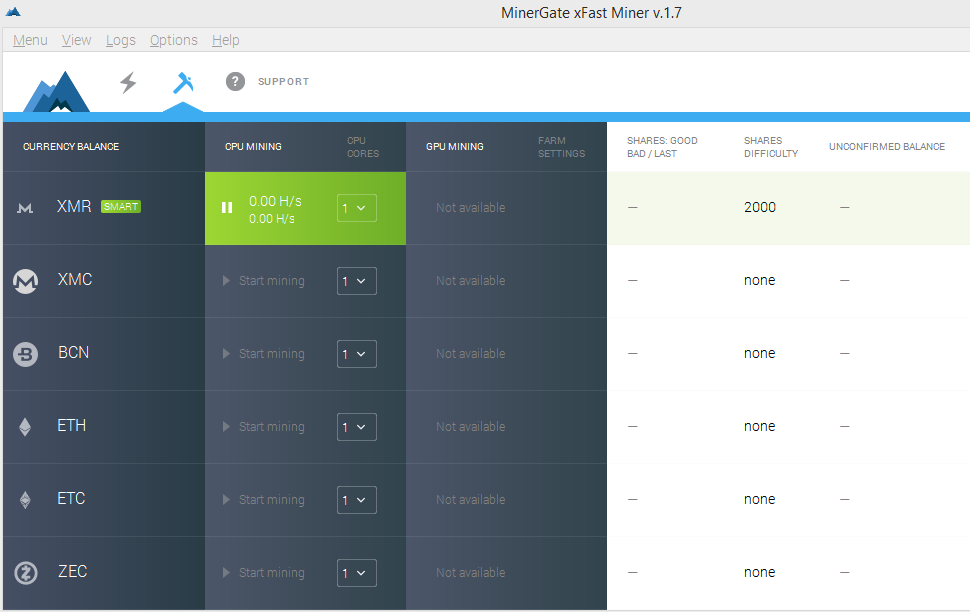Start mining ZEC on CPU
970x612 pixels.
tap(264, 573)
